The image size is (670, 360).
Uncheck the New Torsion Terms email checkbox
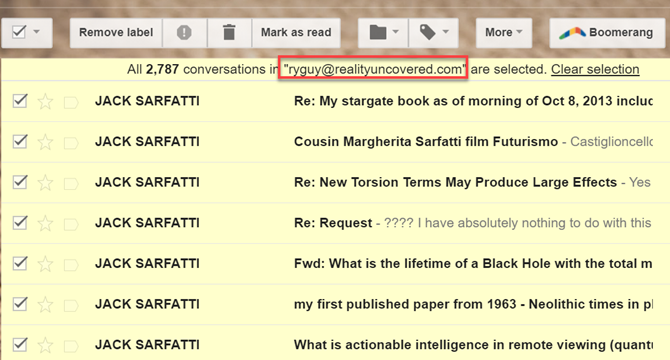coord(20,182)
